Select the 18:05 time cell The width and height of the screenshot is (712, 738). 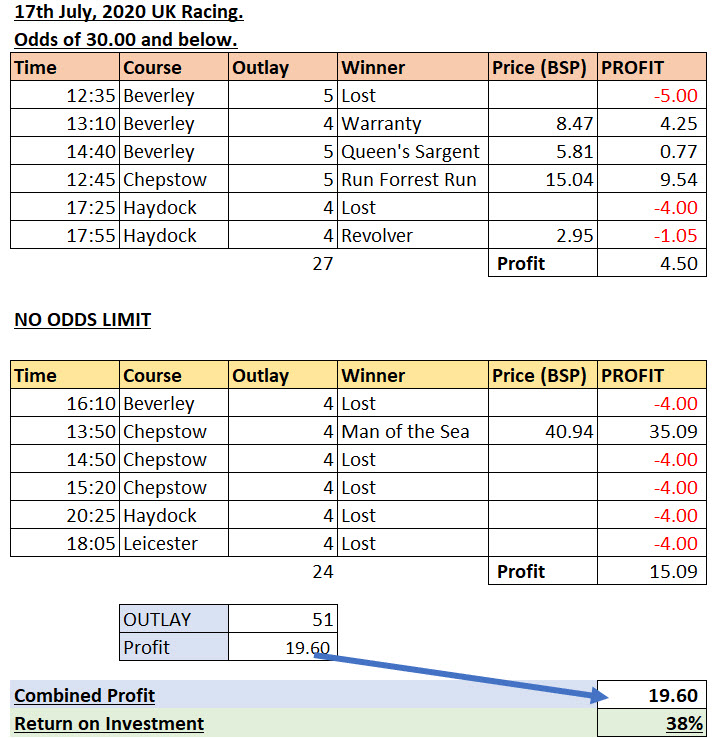(x=91, y=545)
